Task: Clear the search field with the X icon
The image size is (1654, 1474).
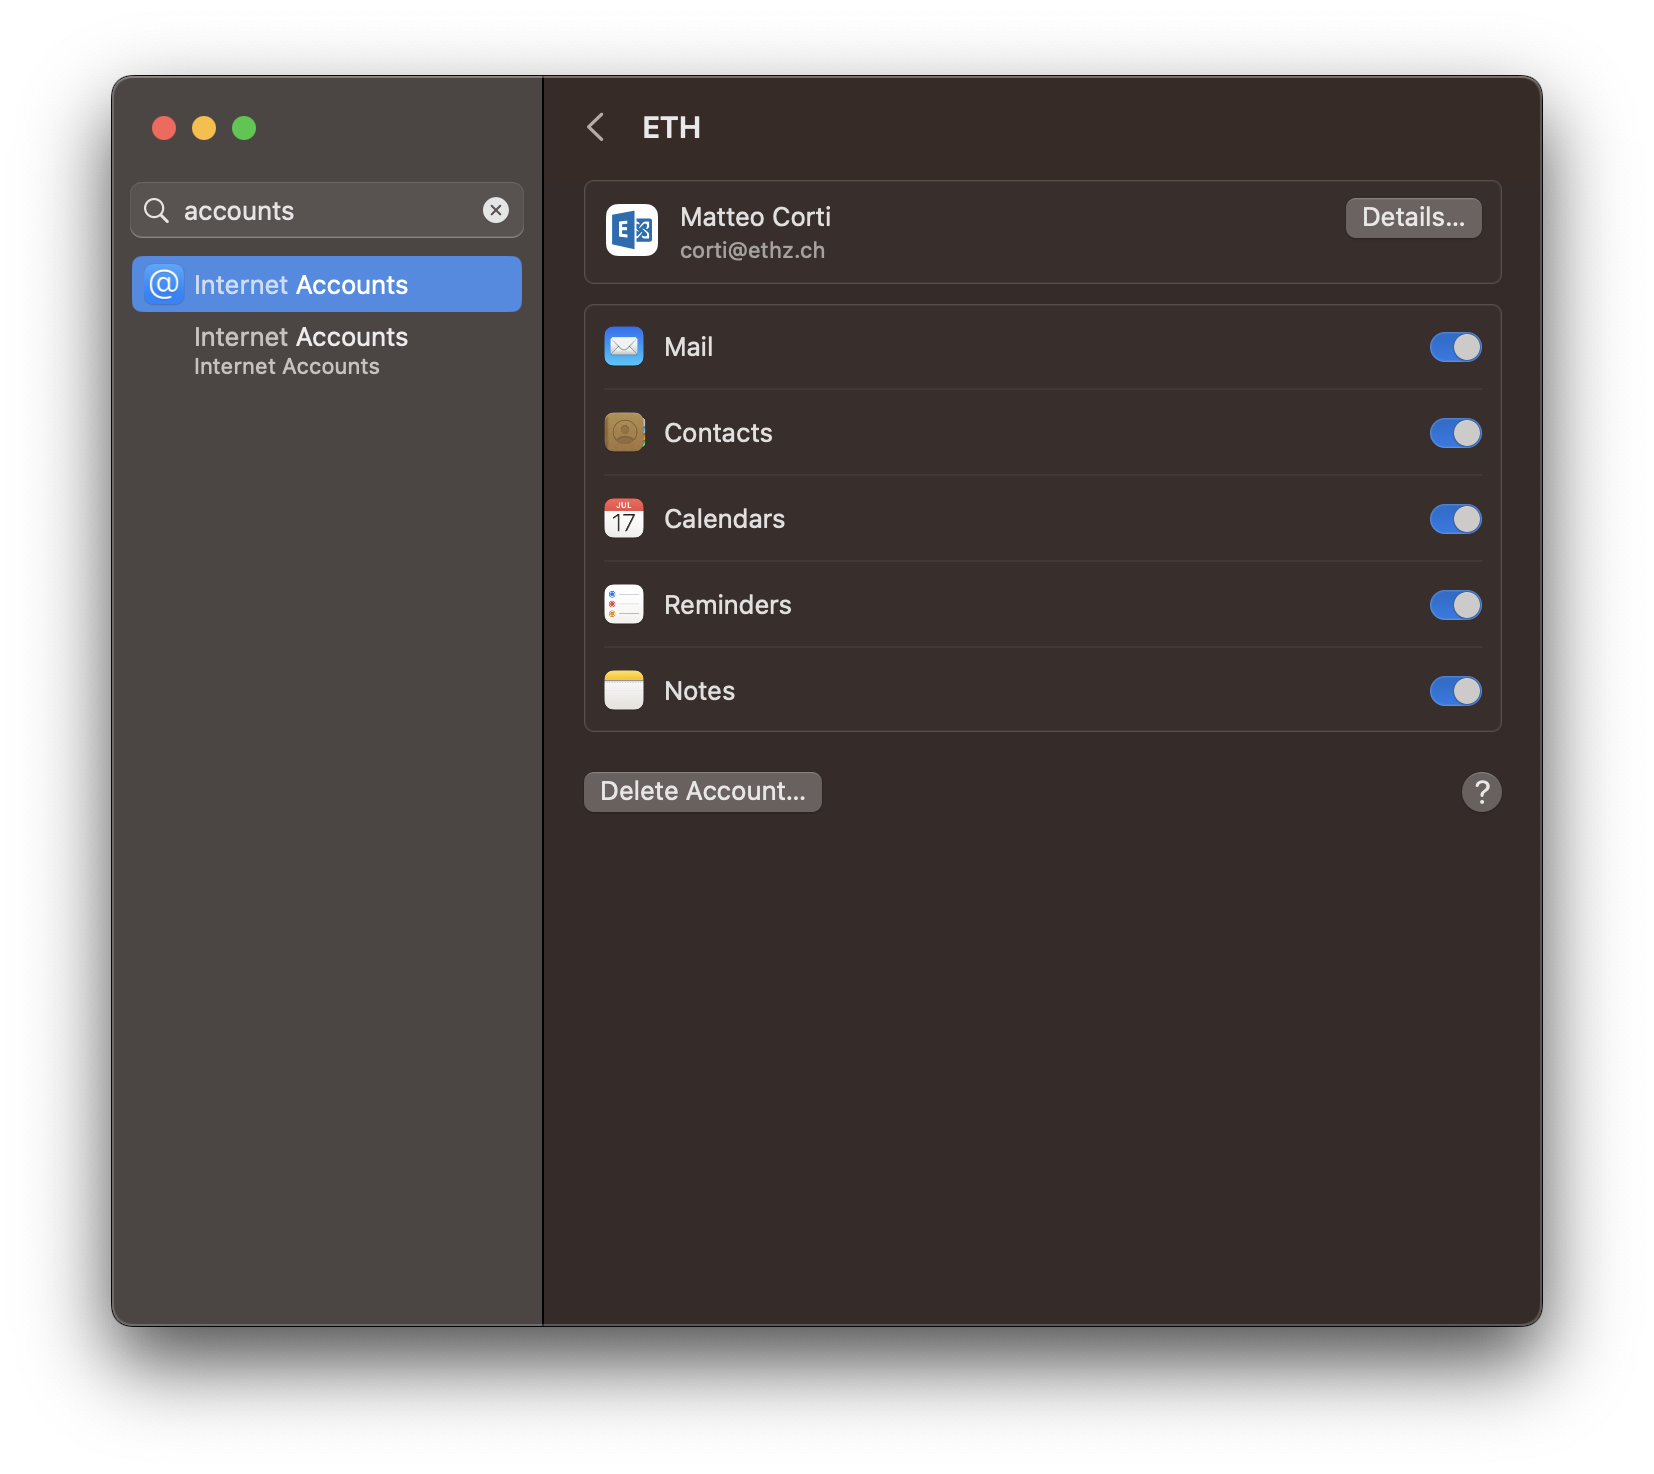Action: 496,210
